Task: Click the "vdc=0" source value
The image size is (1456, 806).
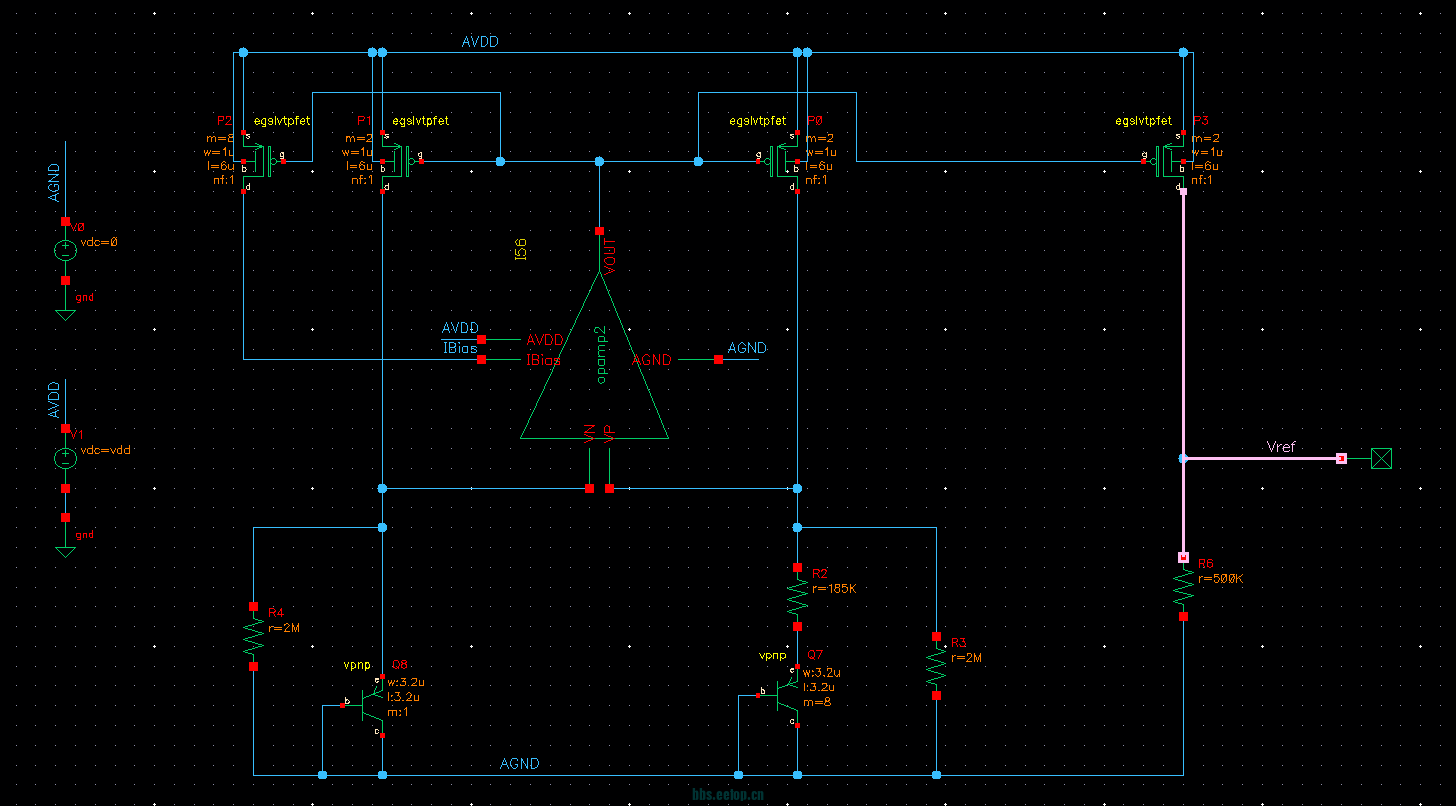Action: (x=99, y=242)
